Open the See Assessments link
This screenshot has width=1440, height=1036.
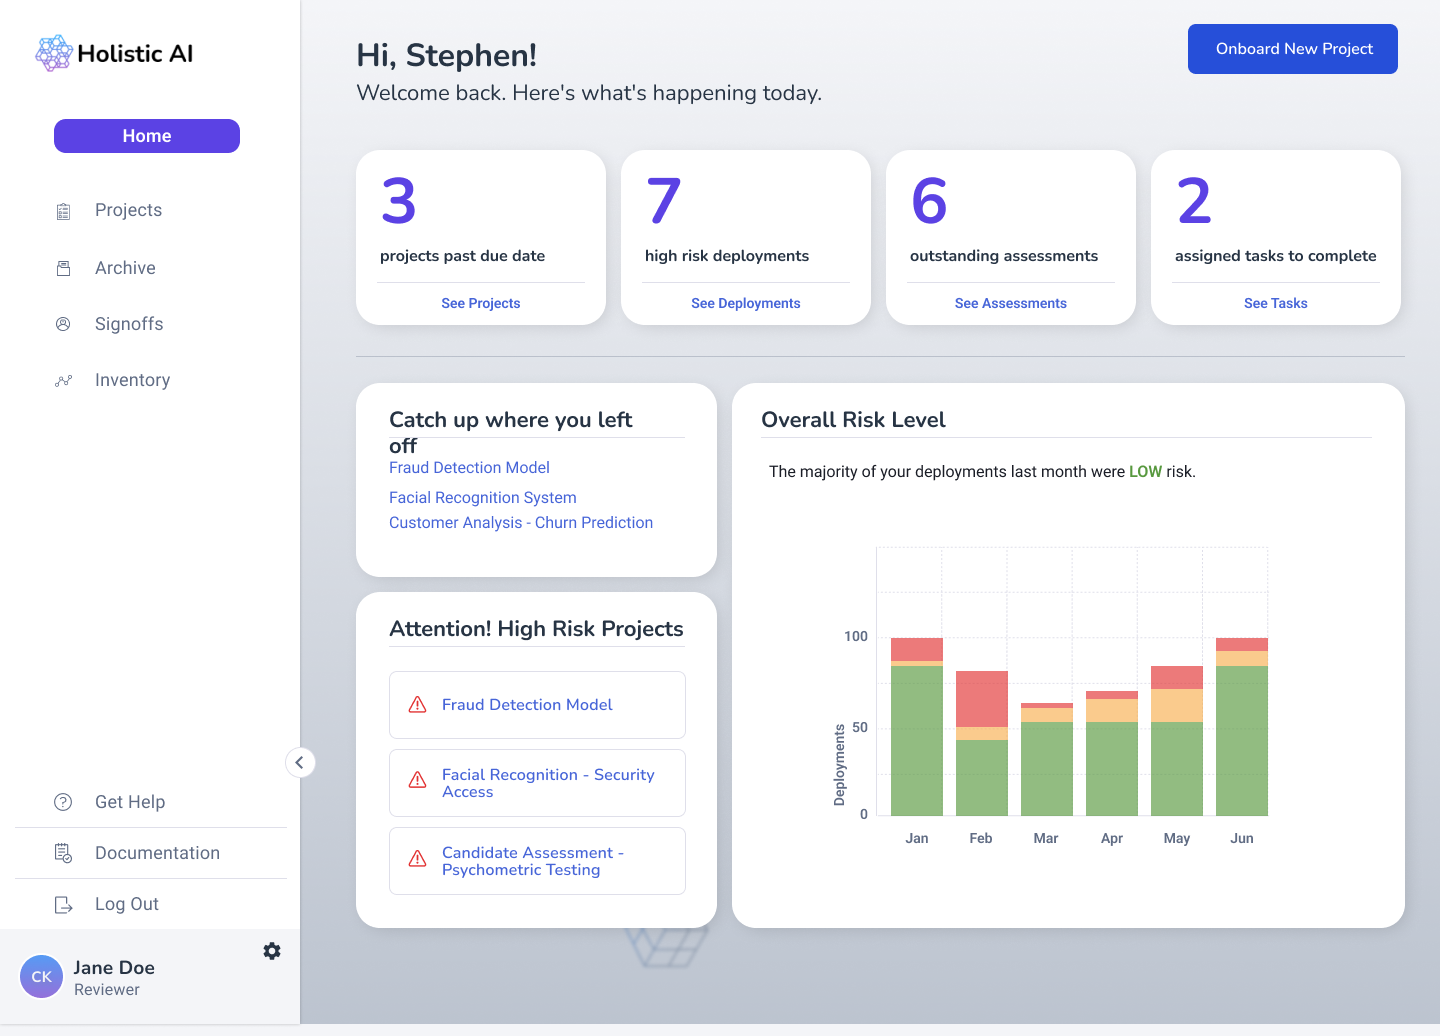tap(1010, 303)
